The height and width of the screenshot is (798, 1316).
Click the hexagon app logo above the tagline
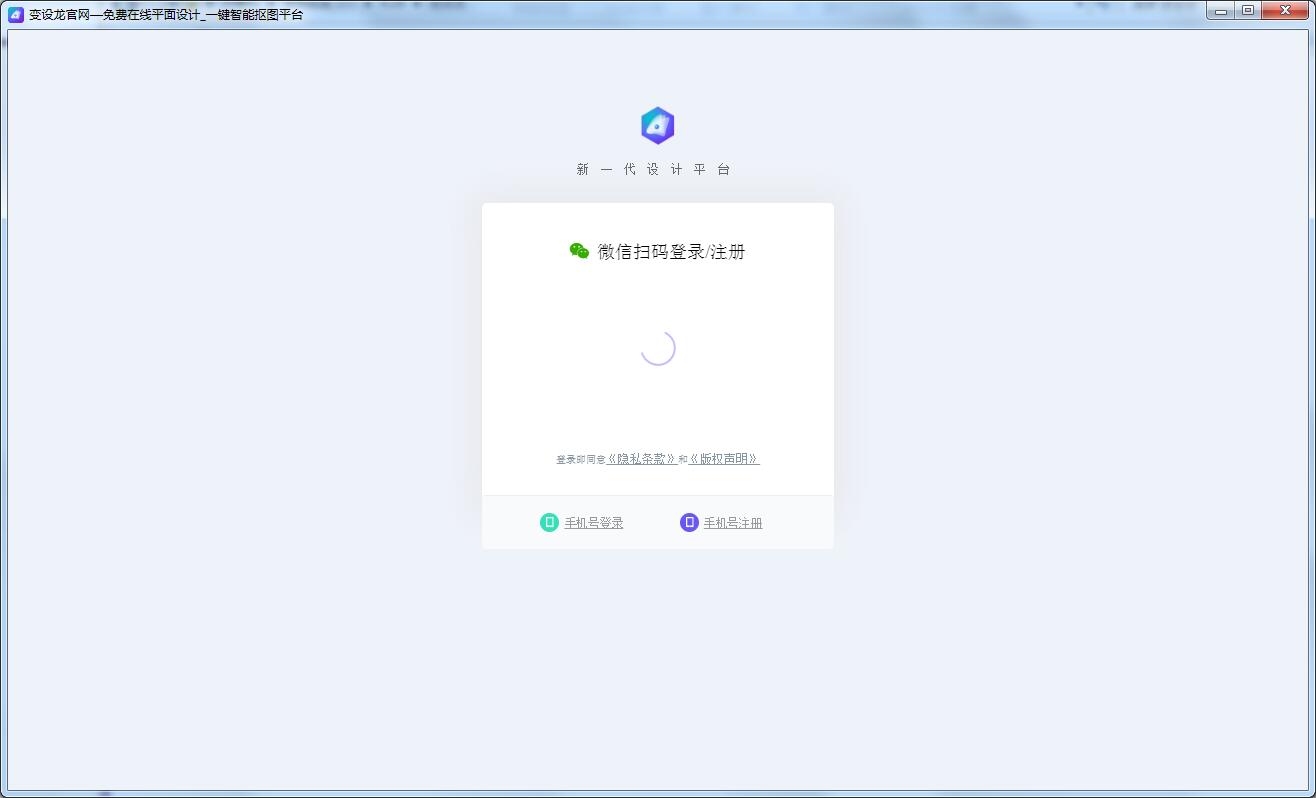coord(657,126)
